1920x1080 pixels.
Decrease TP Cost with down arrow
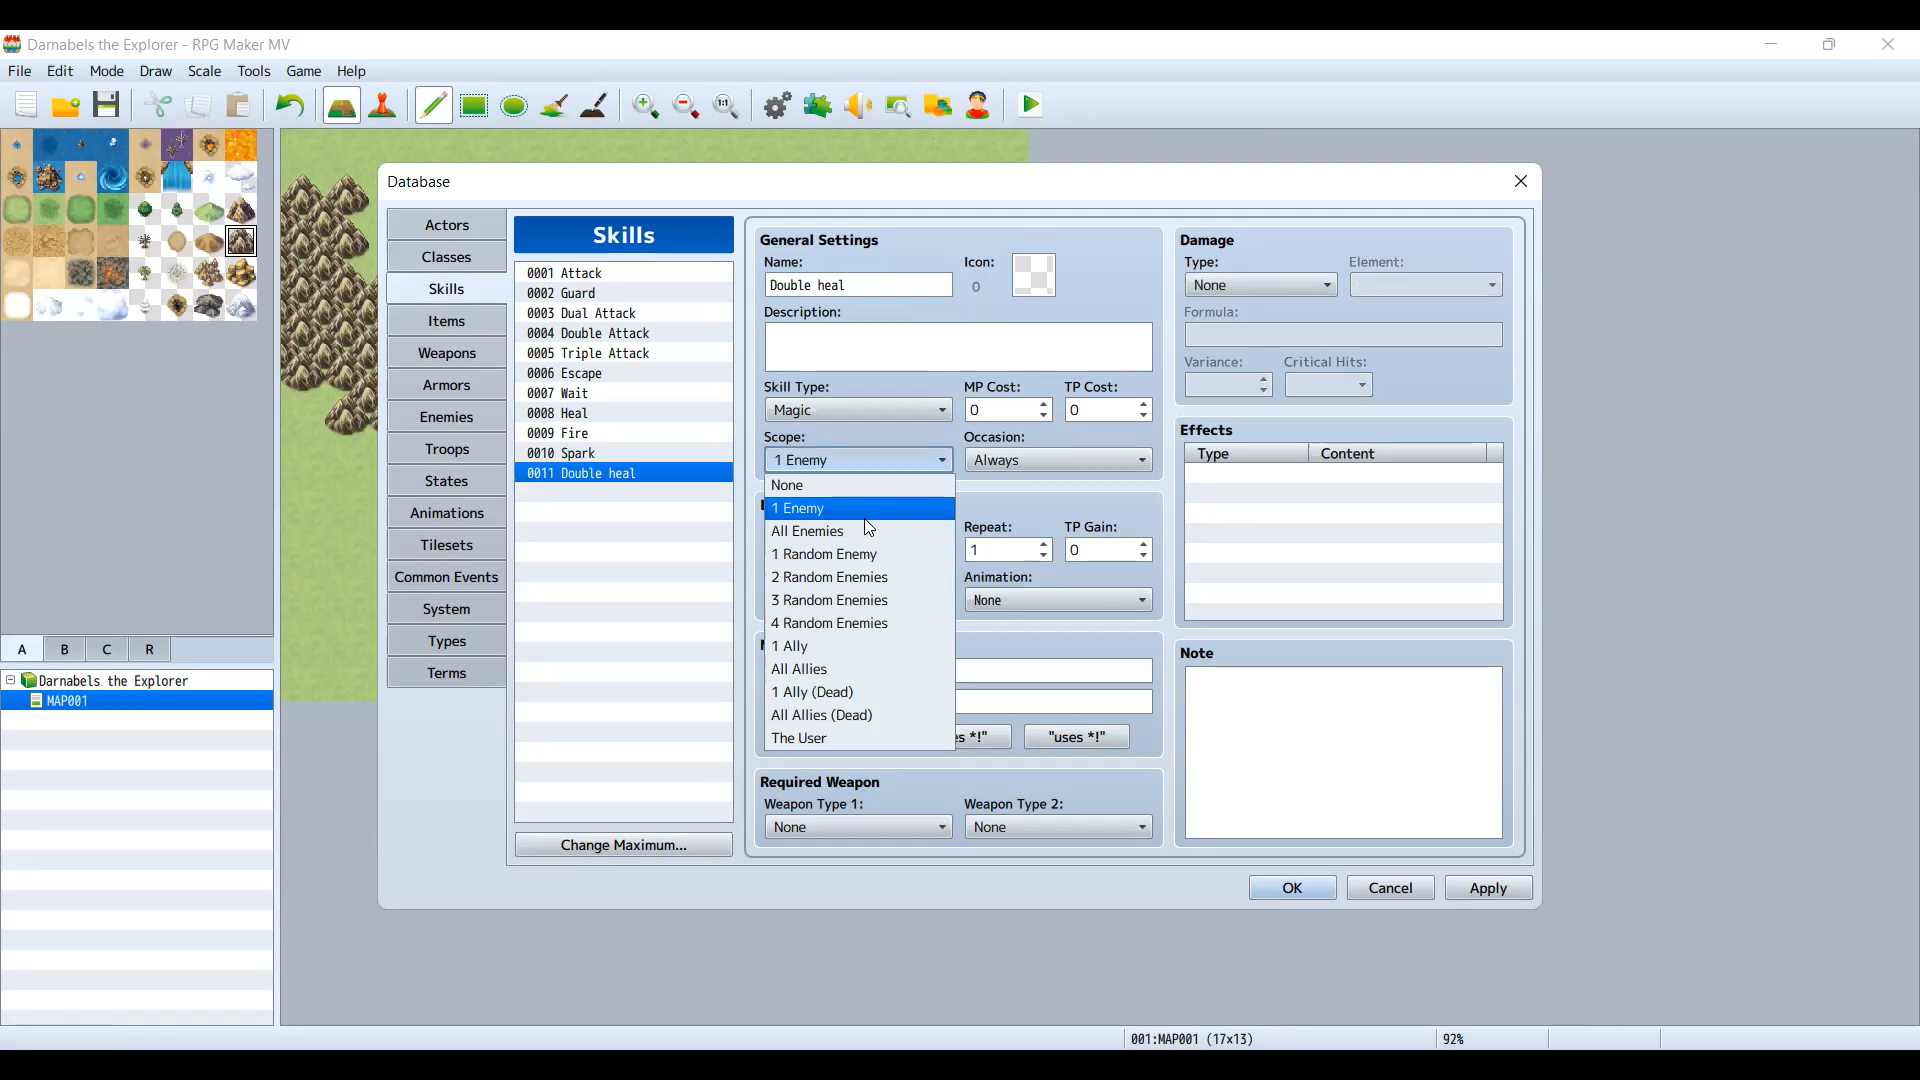[1144, 415]
